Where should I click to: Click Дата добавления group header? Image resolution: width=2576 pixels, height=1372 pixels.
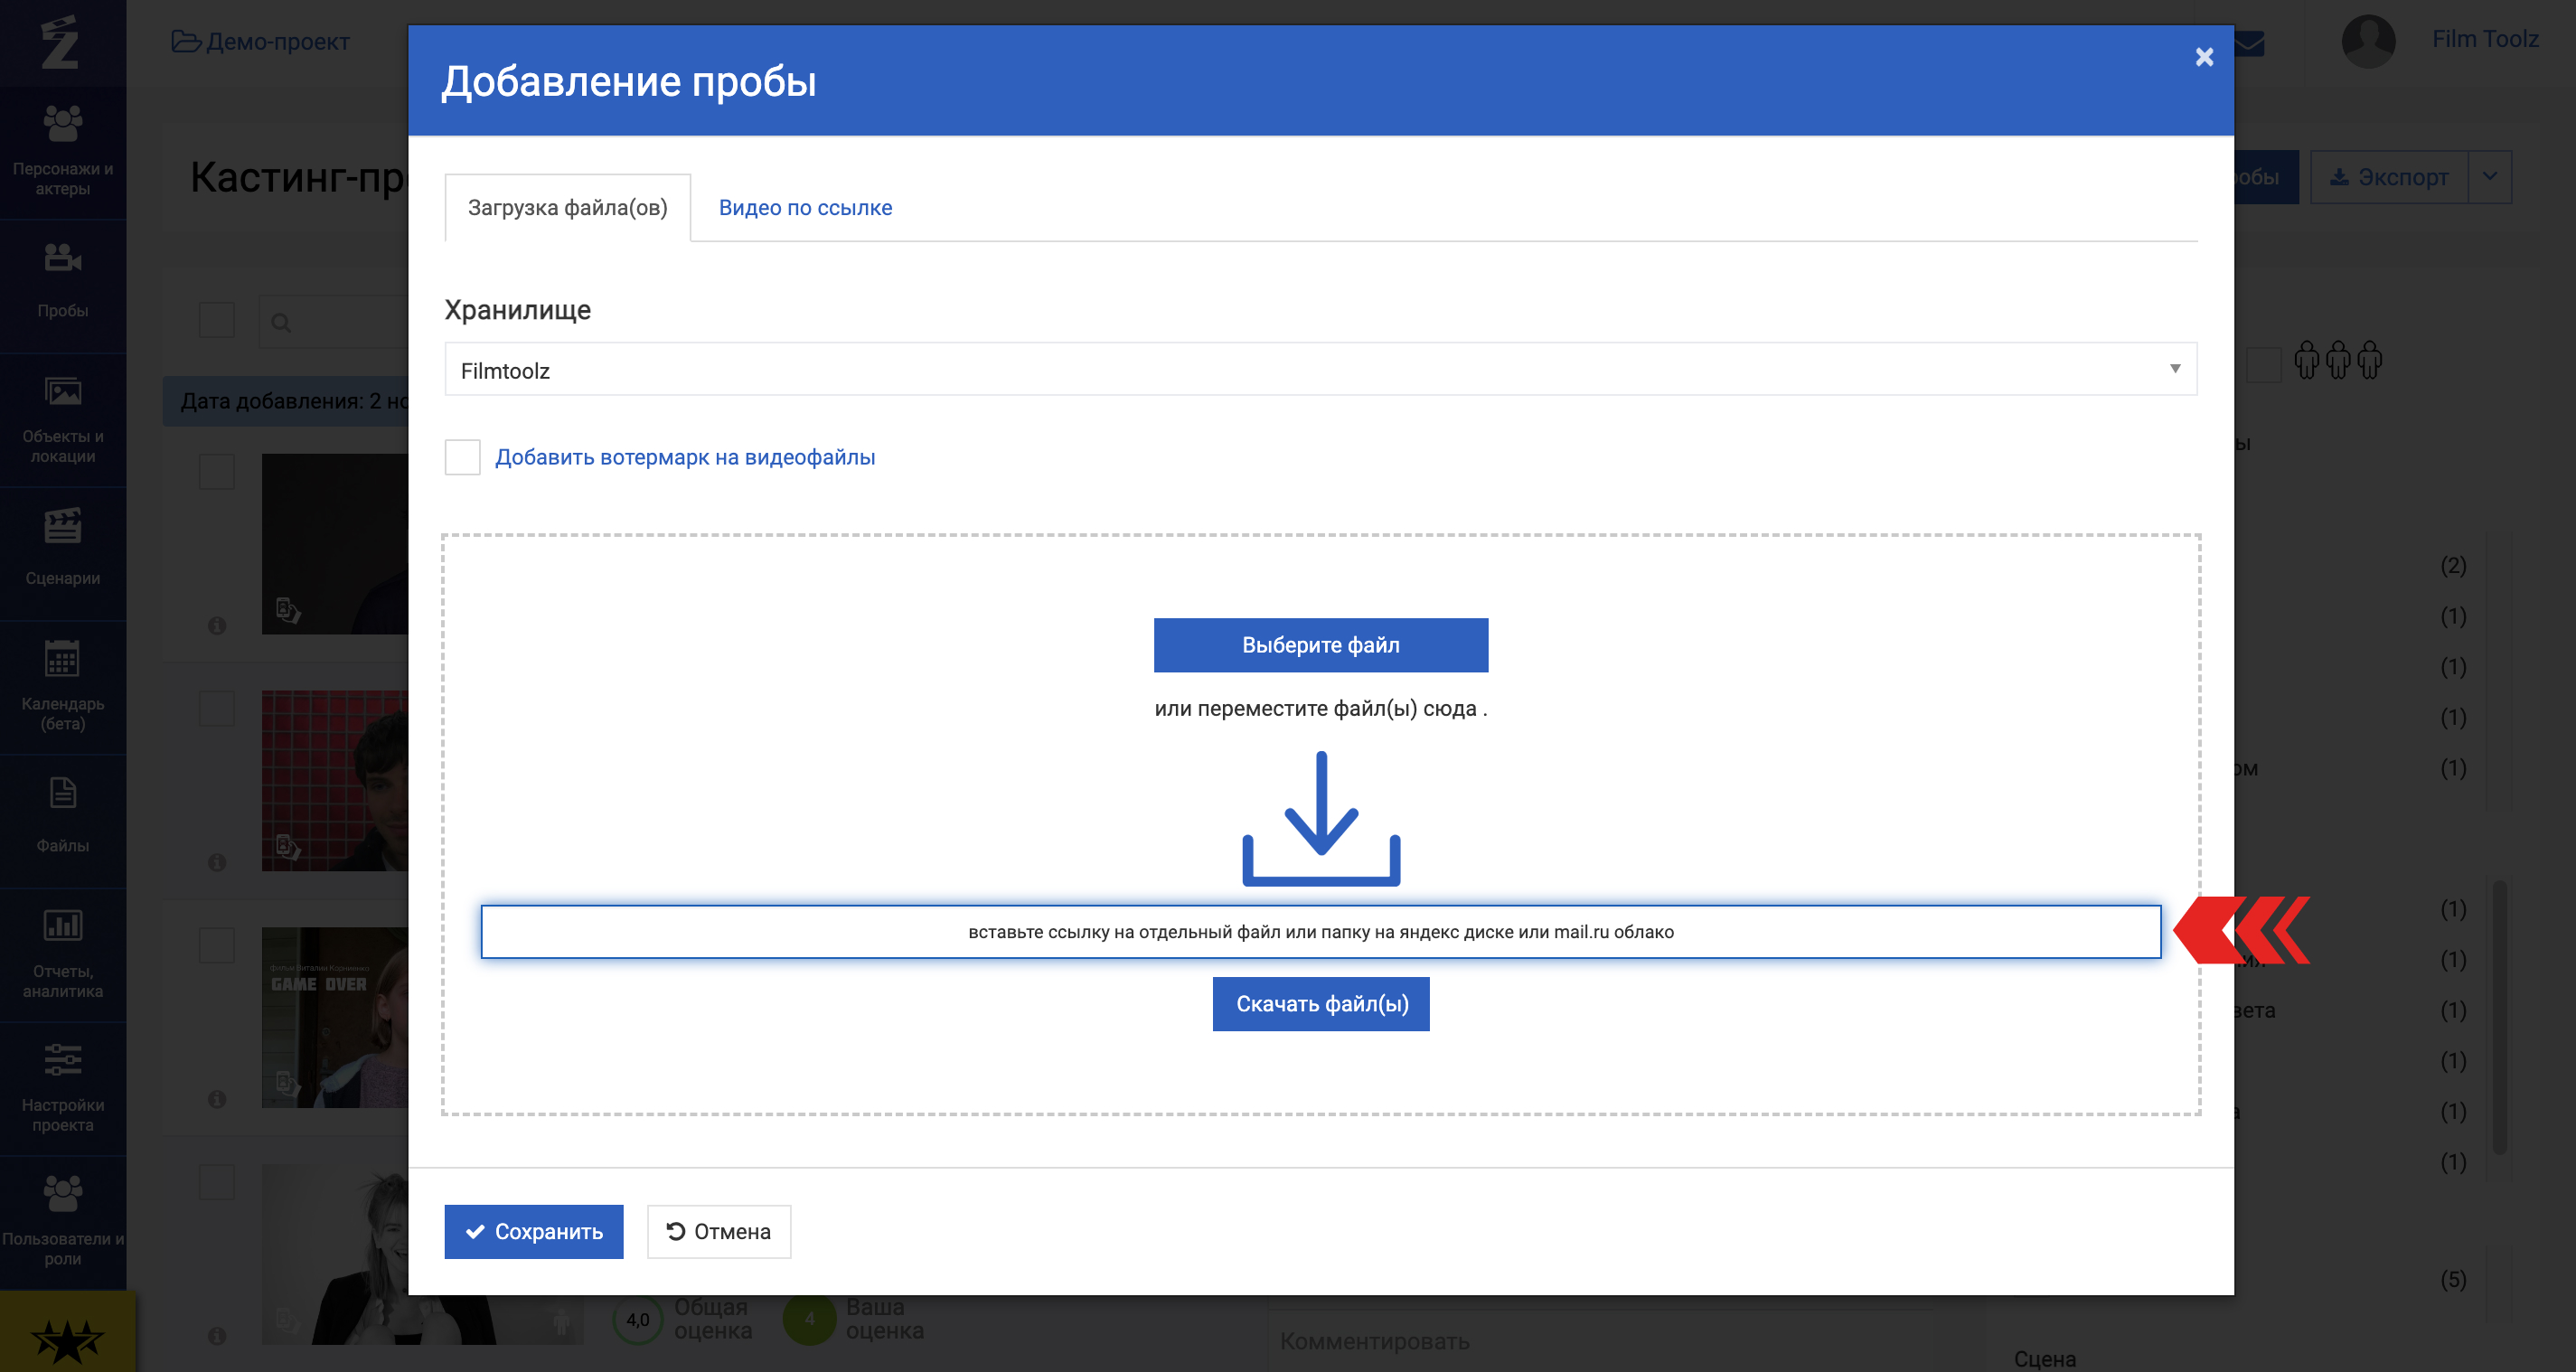point(287,401)
